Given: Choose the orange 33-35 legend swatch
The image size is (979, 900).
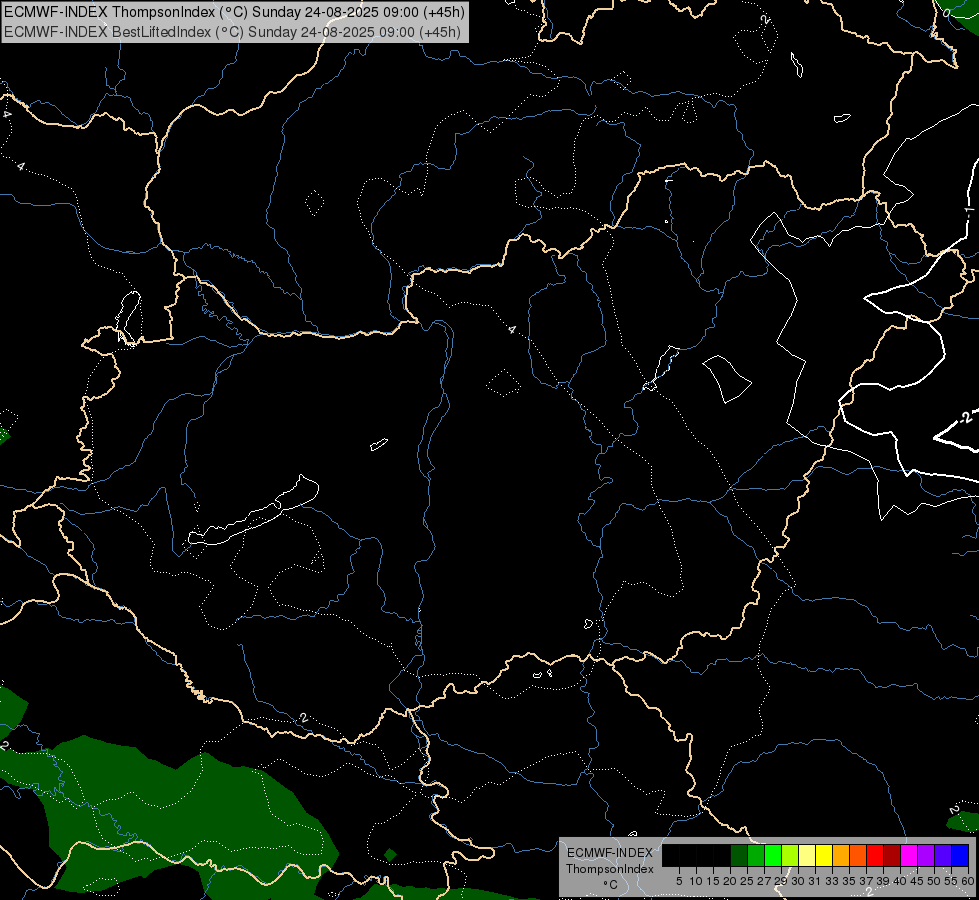Looking at the screenshot, I should (x=841, y=855).
